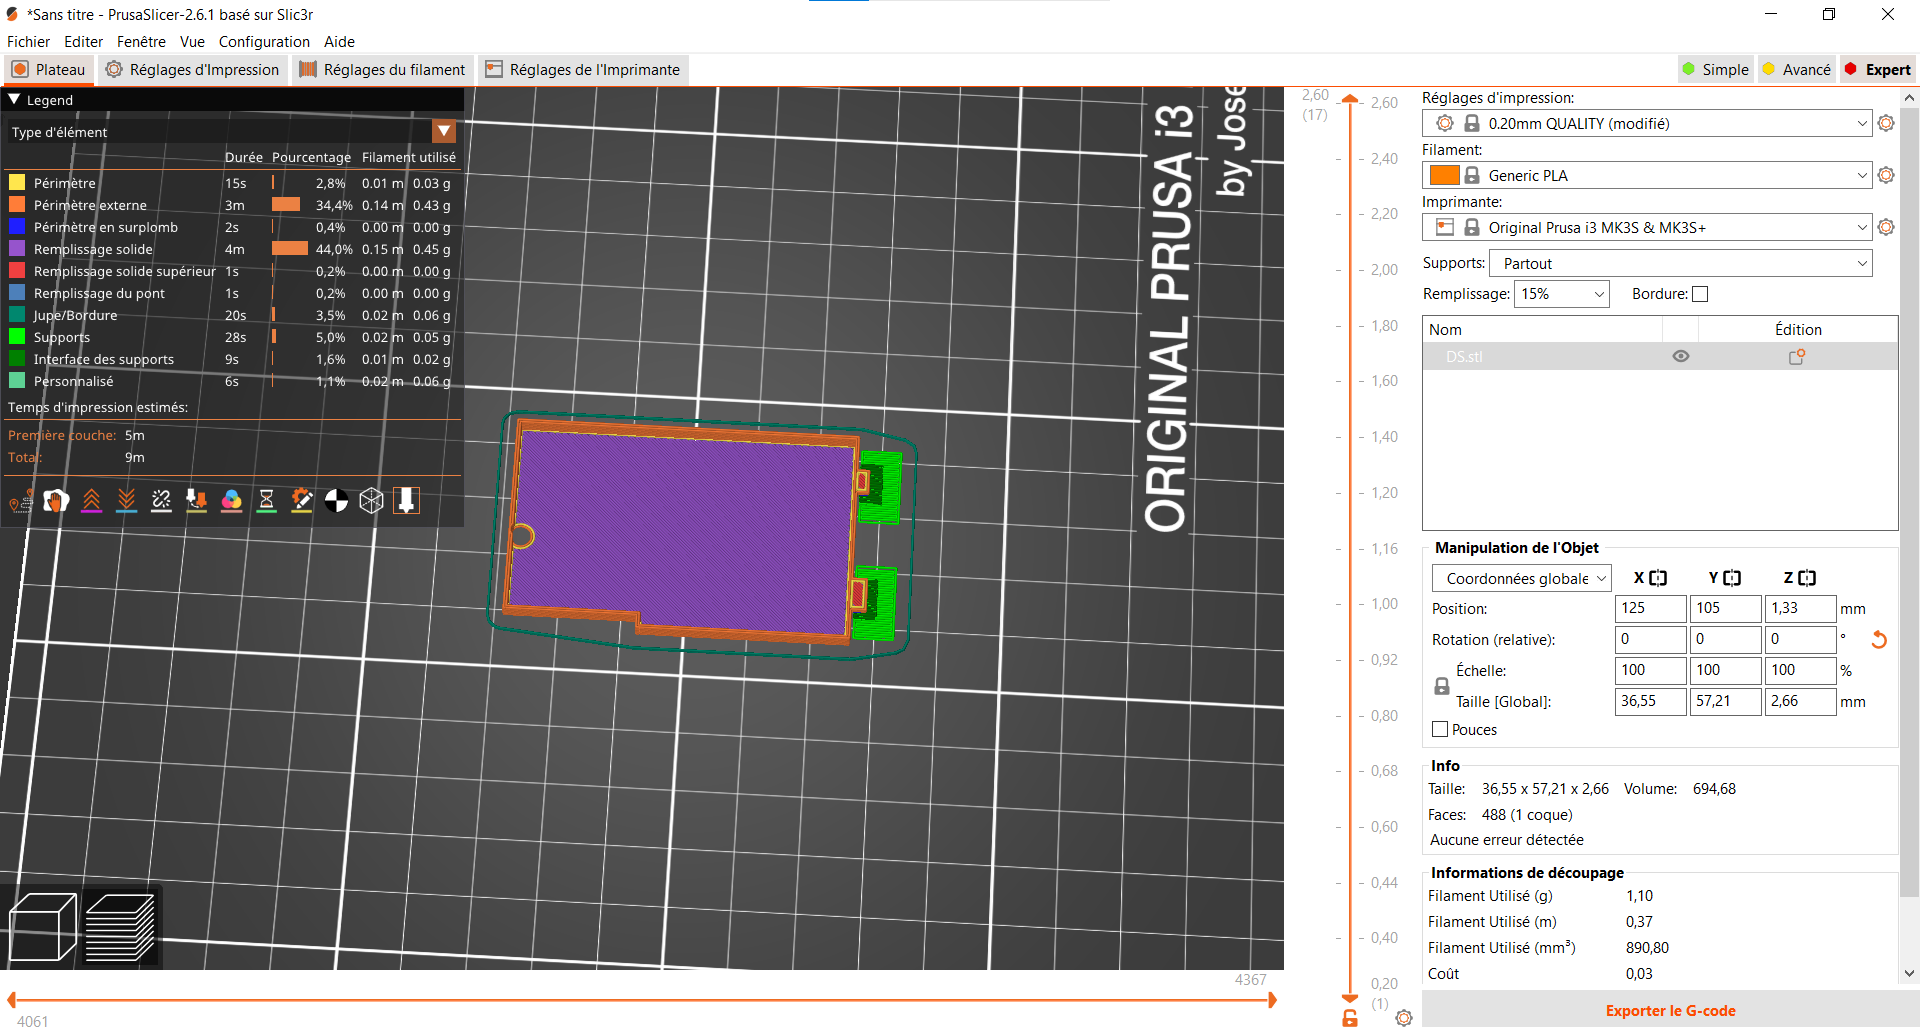
Task: Click Exporter le G-code button
Action: [1670, 1010]
